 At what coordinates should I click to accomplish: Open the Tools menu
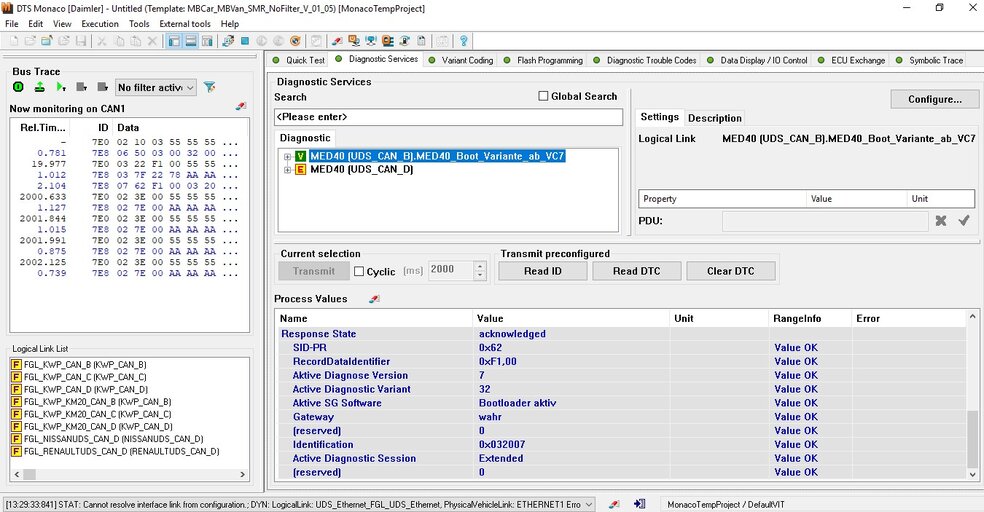click(139, 24)
